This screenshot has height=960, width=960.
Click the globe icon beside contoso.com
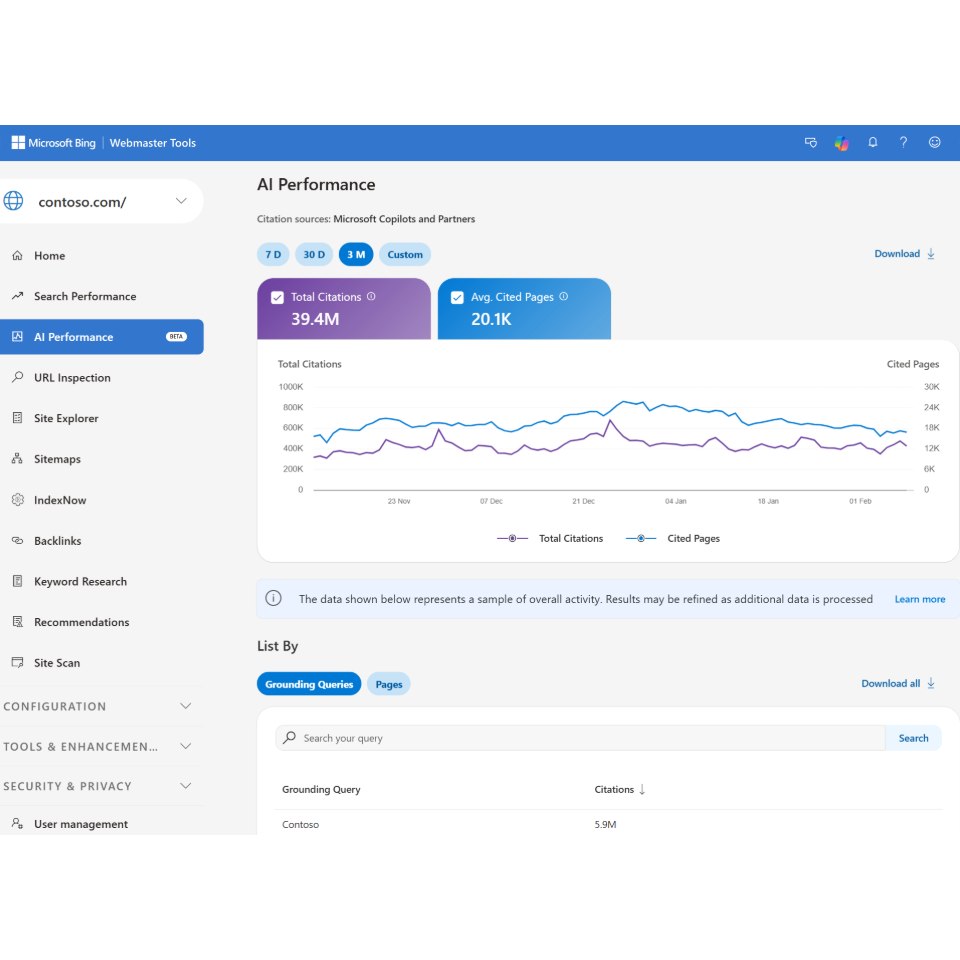point(13,201)
